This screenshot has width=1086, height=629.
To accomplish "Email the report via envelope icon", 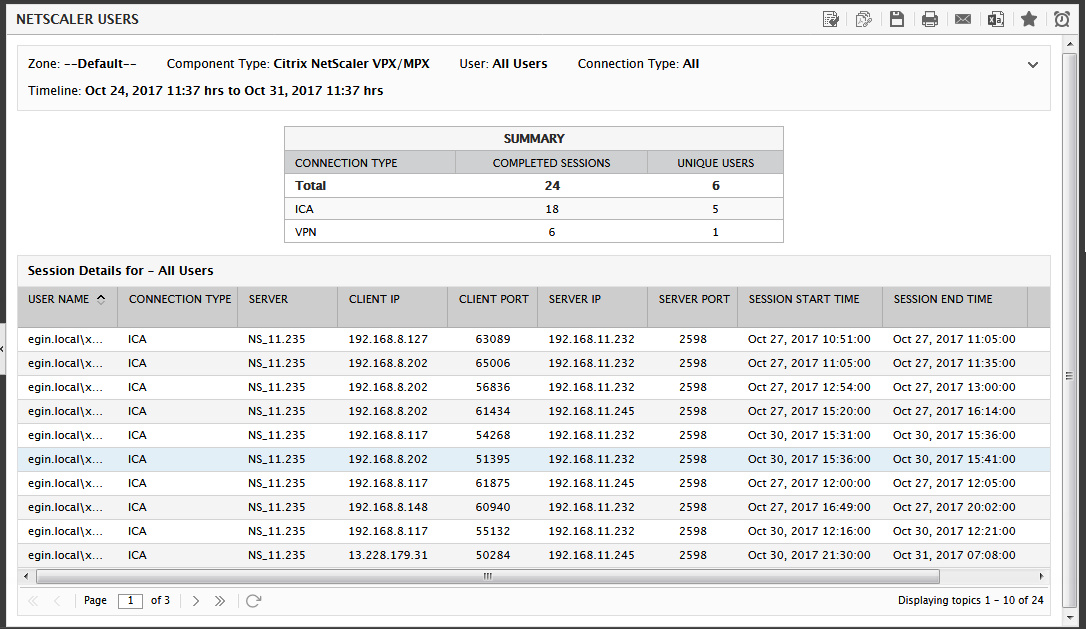I will coord(963,19).
